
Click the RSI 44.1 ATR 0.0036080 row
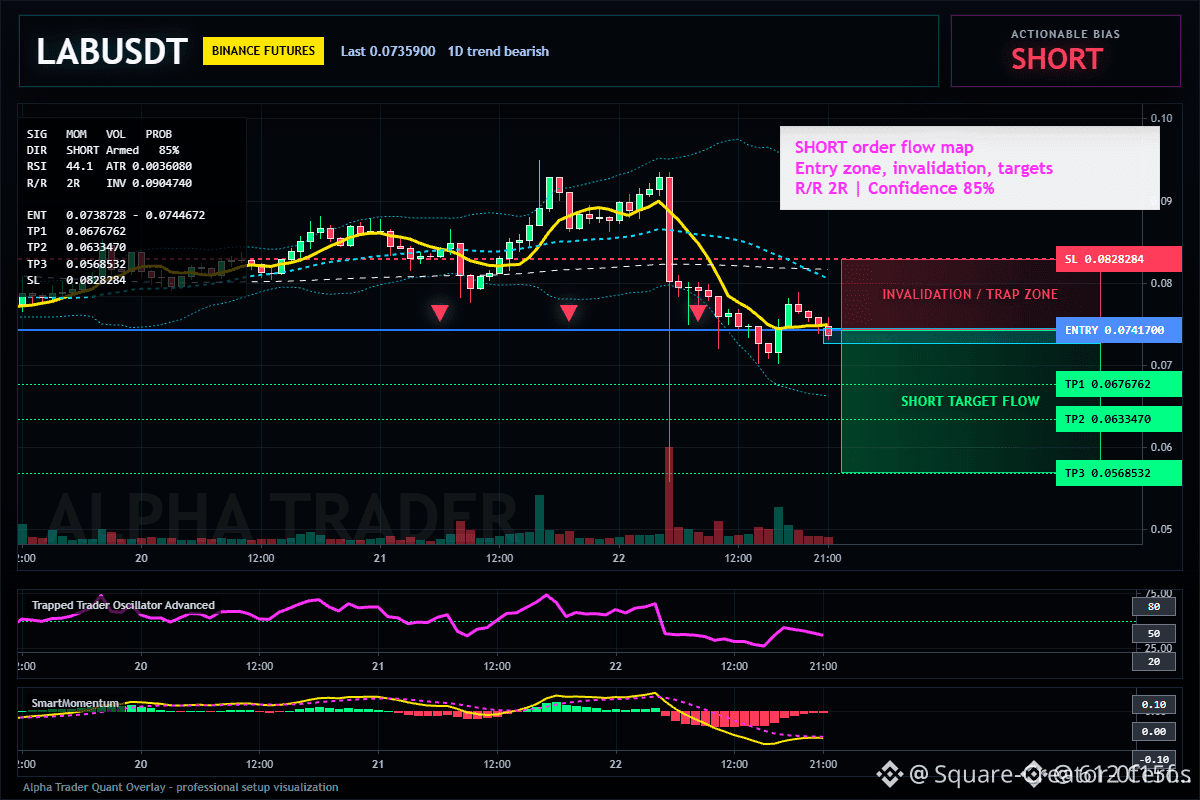110,166
